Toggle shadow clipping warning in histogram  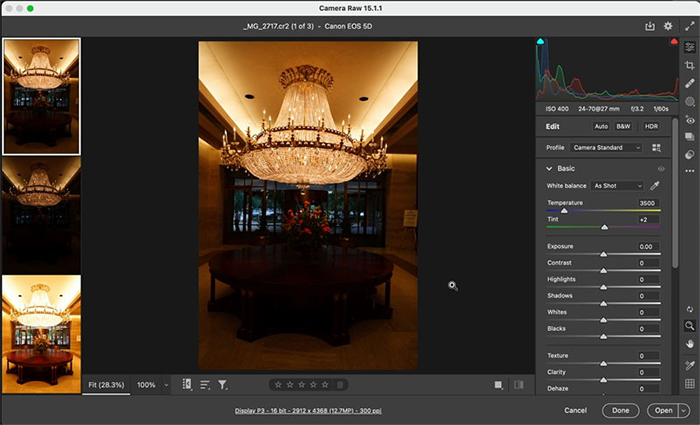pyautogui.click(x=541, y=42)
